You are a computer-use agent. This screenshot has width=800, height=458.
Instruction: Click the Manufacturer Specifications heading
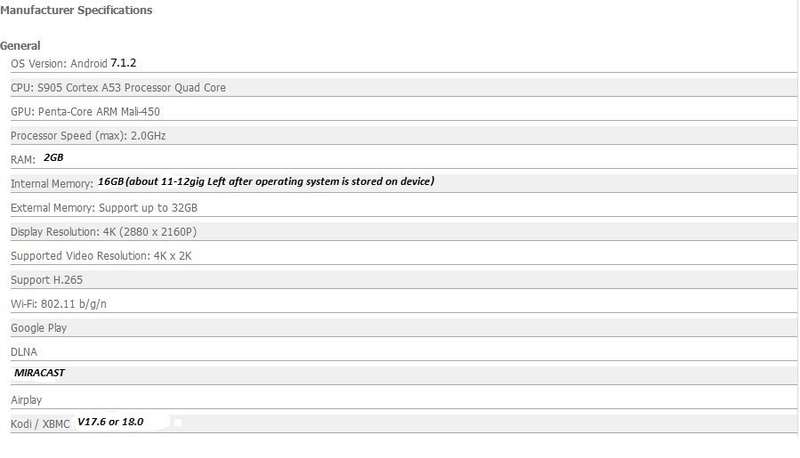(x=76, y=10)
